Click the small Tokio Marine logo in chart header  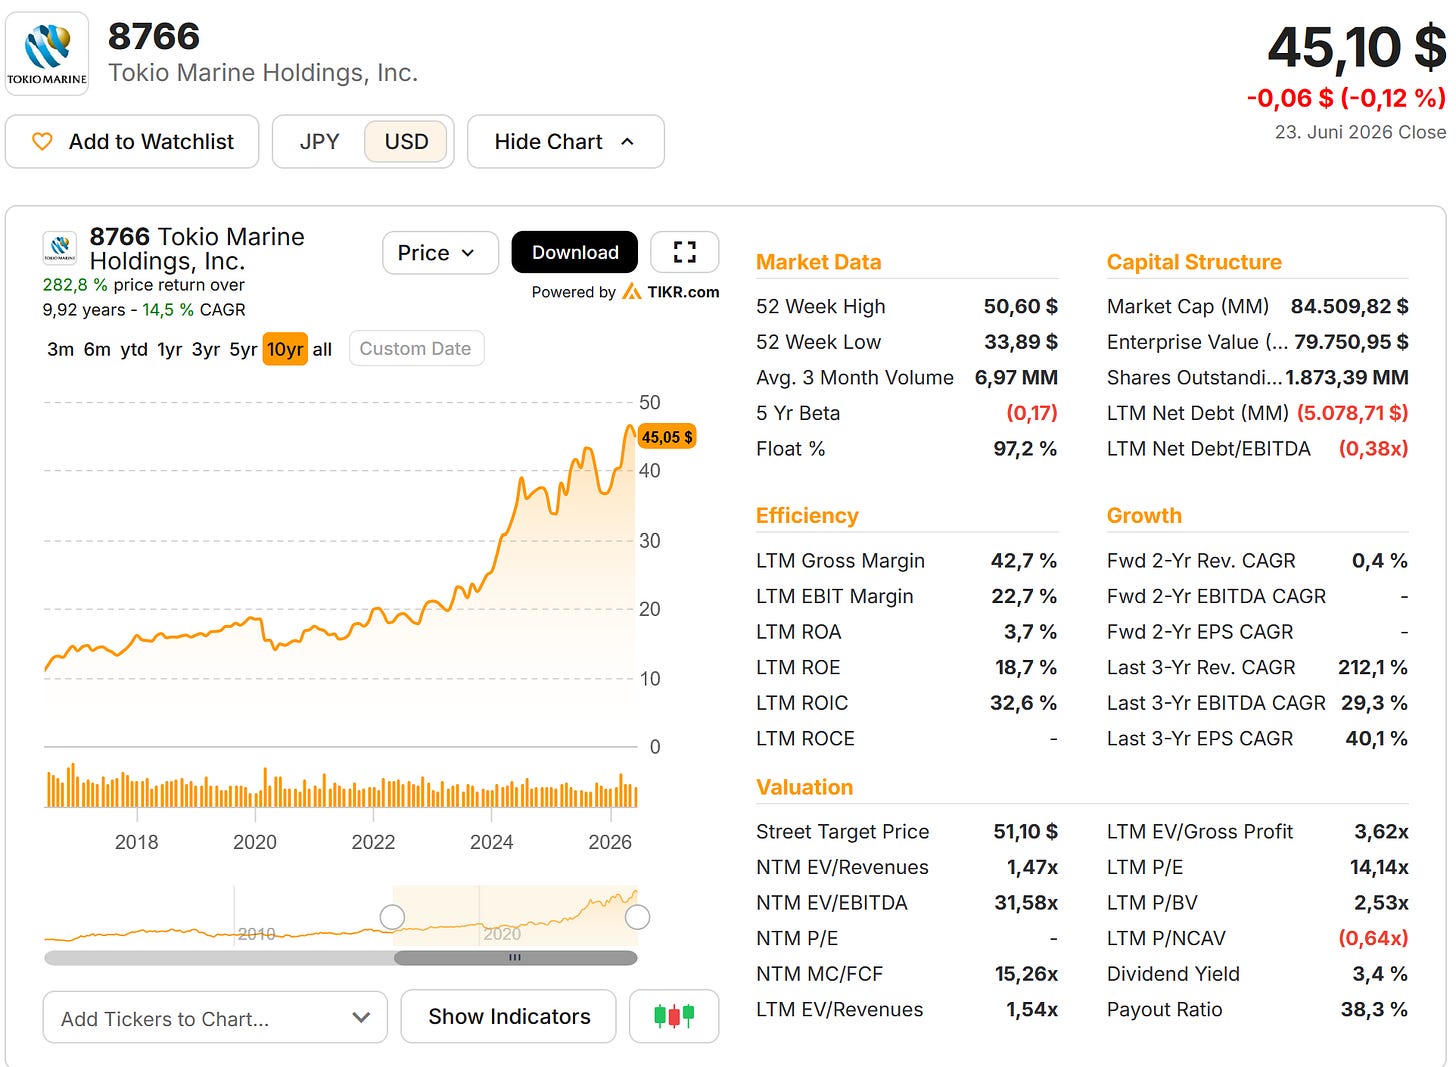point(60,248)
